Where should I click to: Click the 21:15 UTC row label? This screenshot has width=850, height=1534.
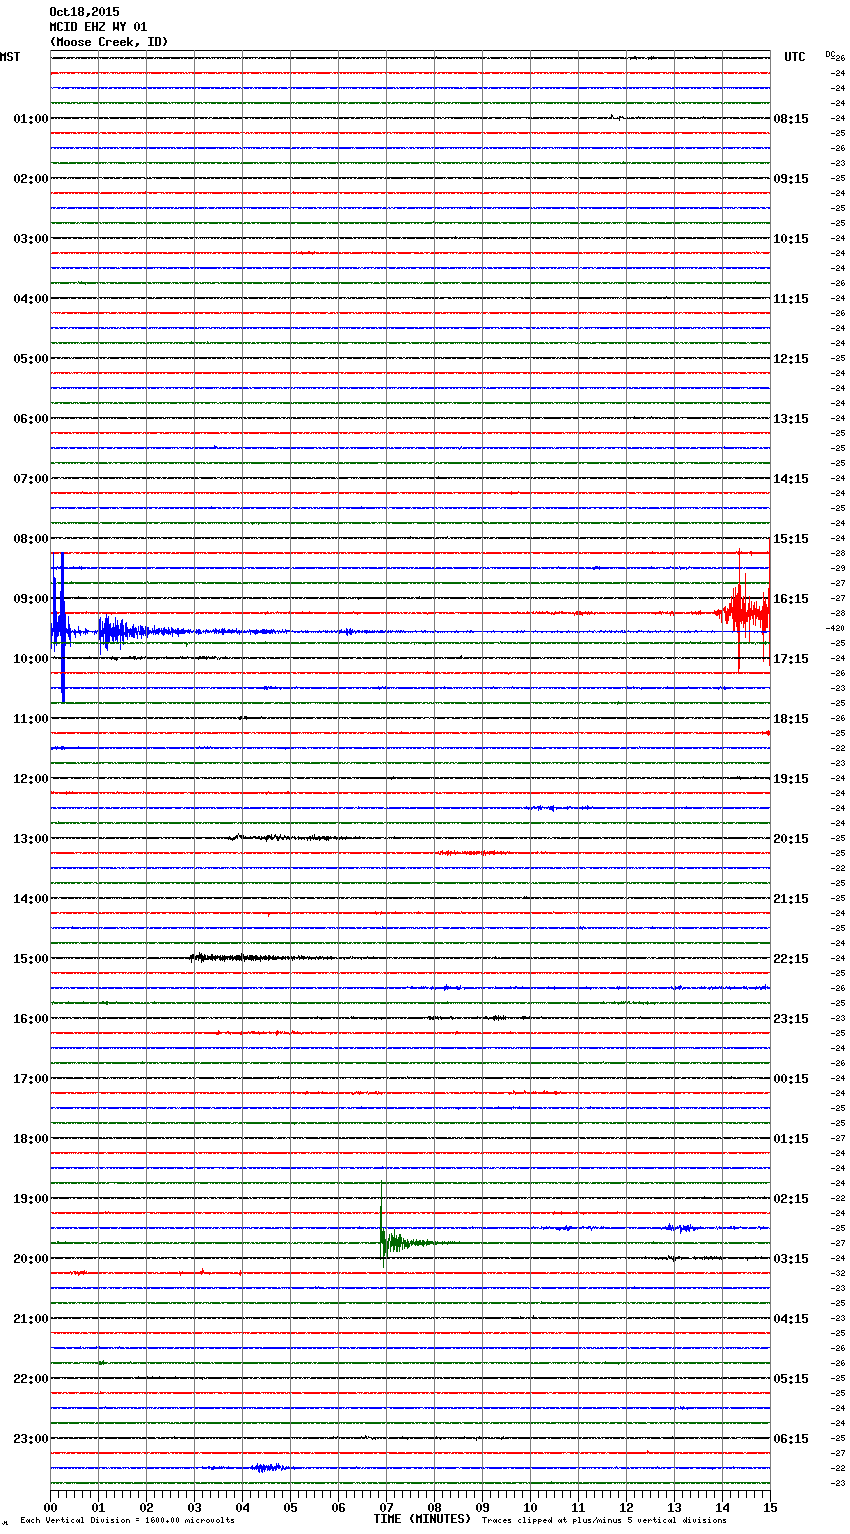pyautogui.click(x=791, y=898)
